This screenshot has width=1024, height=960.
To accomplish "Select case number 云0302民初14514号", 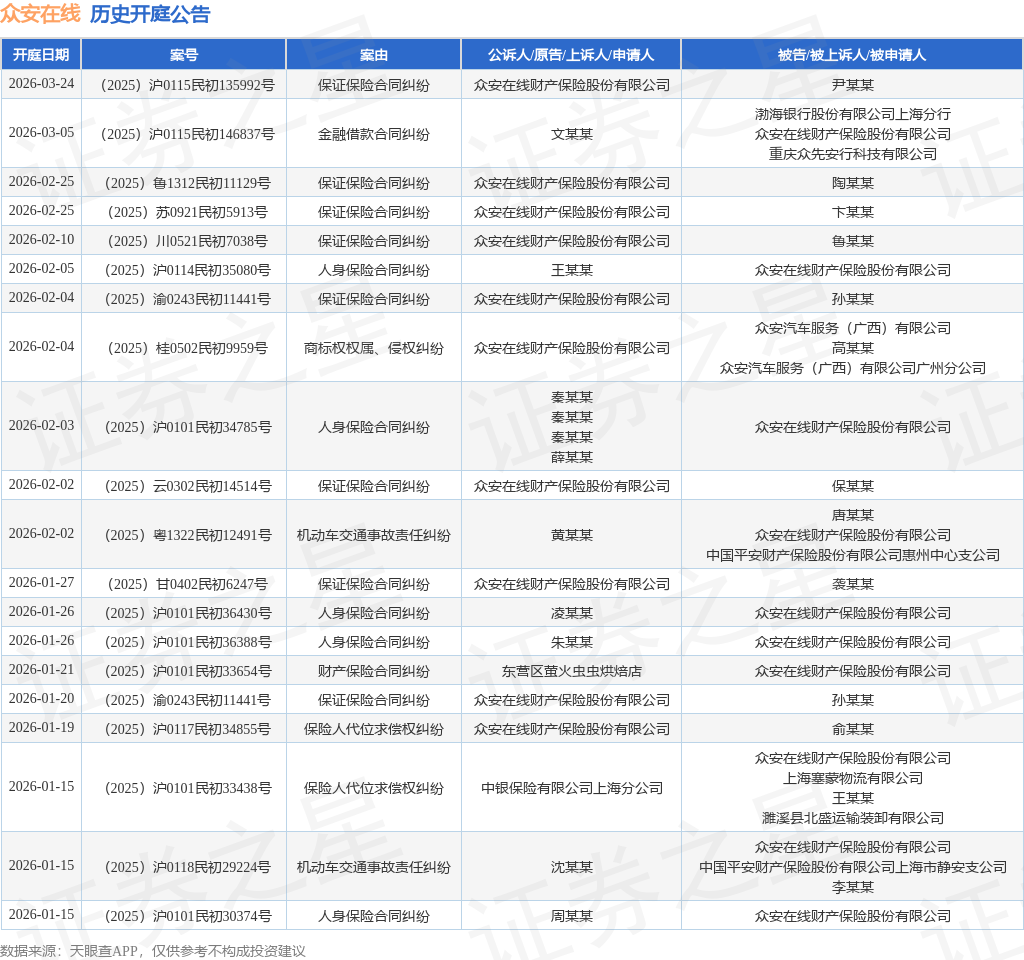I will pyautogui.click(x=187, y=486).
